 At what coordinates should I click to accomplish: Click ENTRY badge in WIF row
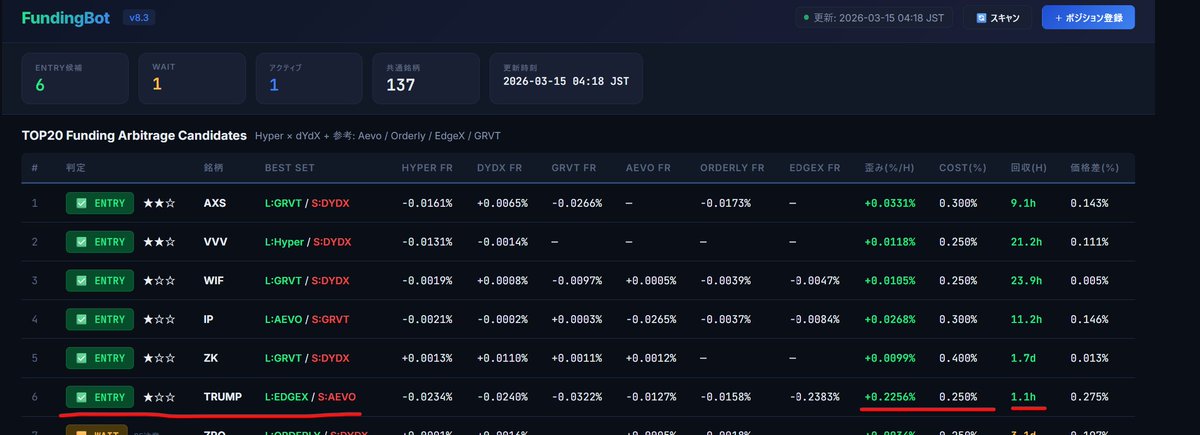point(100,281)
